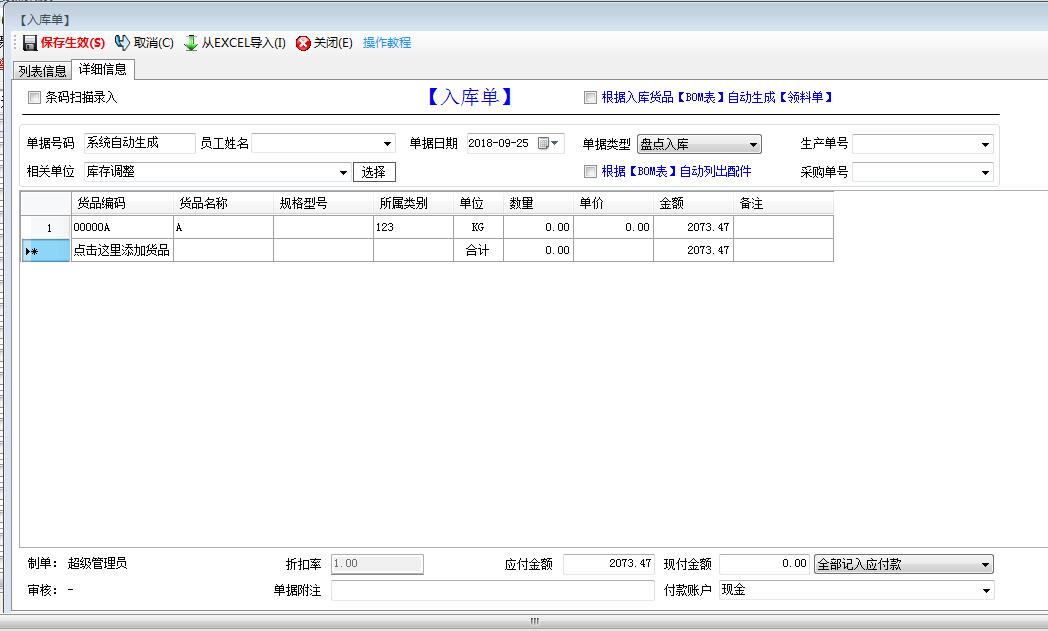
Task: Open the 操作教程 tutorial link
Action: click(x=387, y=43)
